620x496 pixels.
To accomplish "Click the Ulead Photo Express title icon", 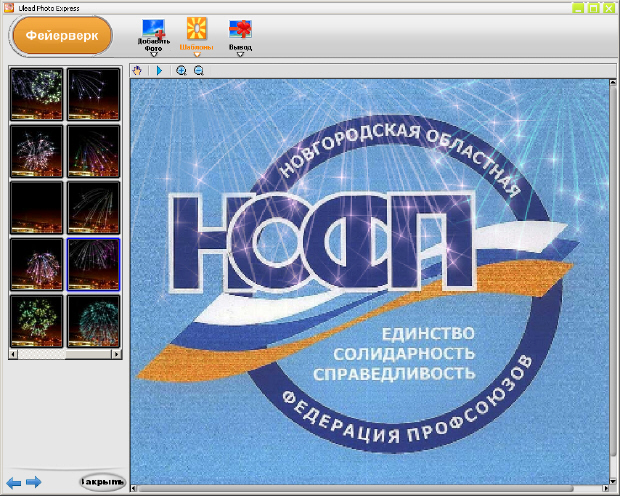I will pyautogui.click(x=9, y=8).
